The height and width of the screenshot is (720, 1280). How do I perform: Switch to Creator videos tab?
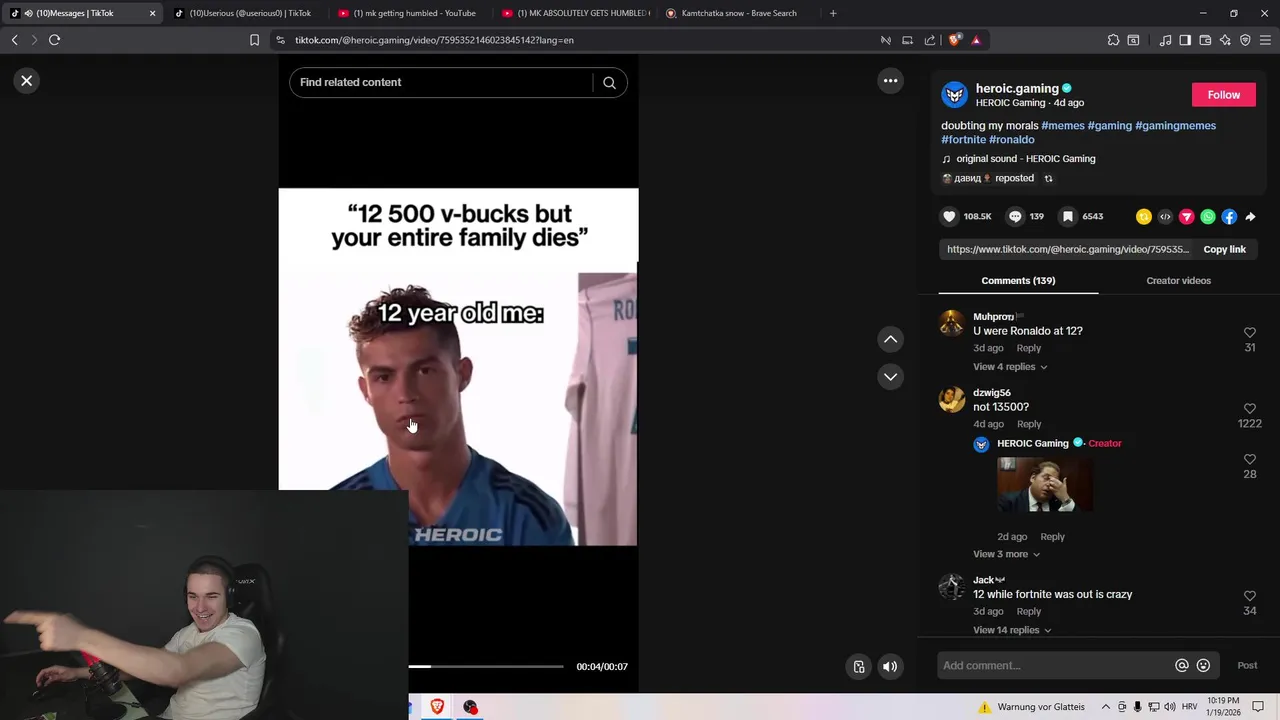[x=1178, y=281]
